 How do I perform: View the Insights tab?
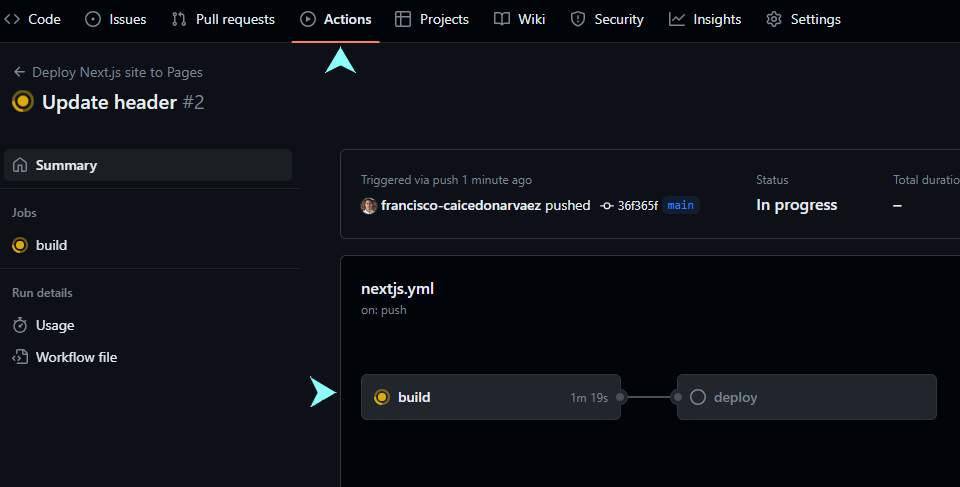705,20
